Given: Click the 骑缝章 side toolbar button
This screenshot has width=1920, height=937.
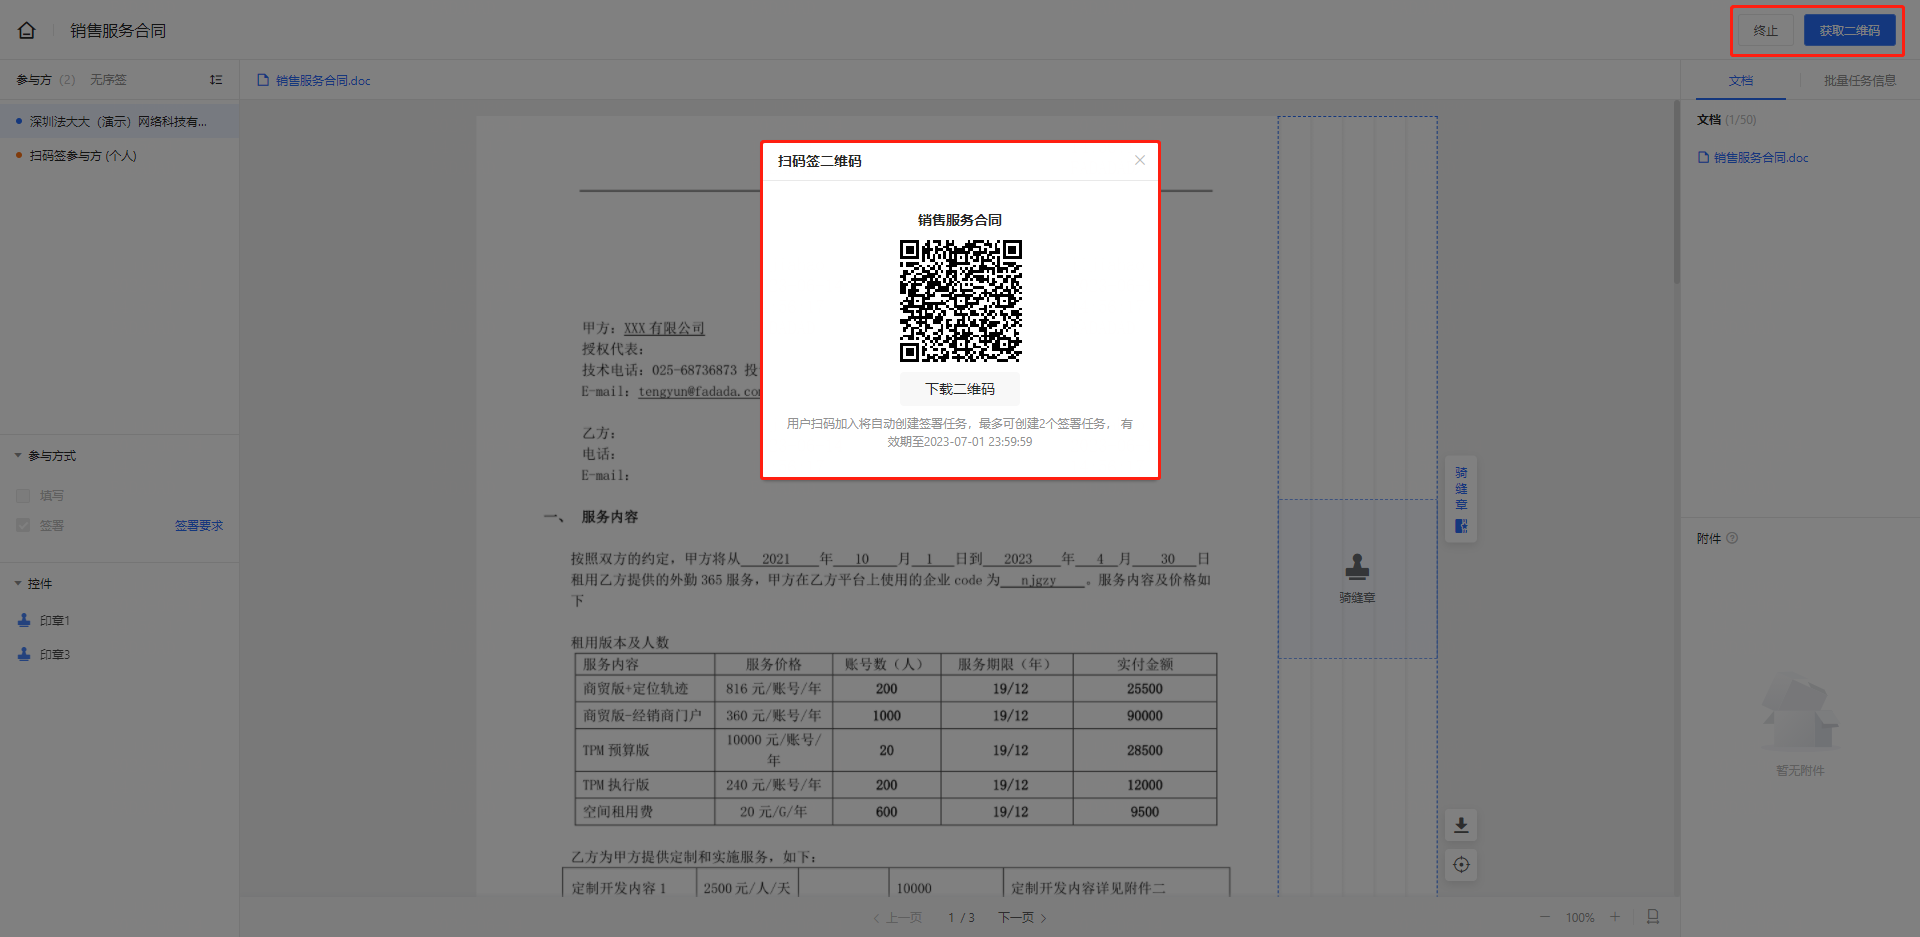Looking at the screenshot, I should [x=1461, y=498].
